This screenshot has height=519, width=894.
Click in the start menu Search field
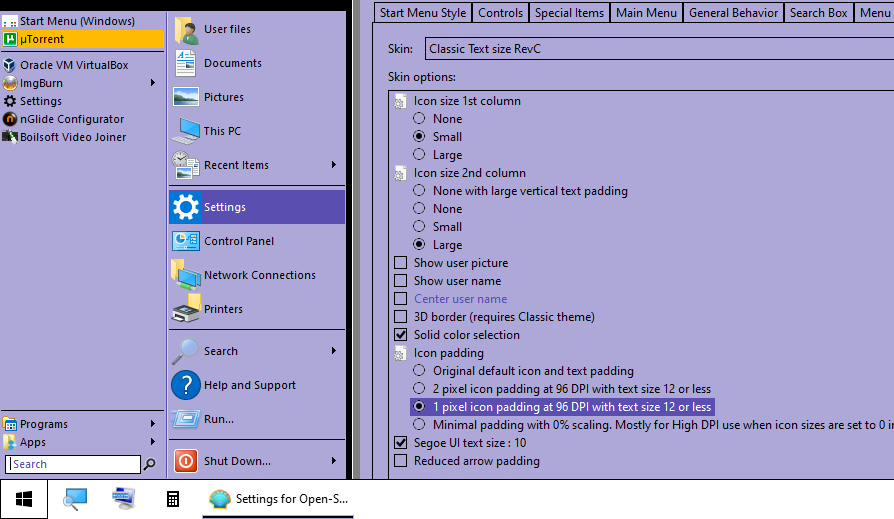[x=73, y=464]
